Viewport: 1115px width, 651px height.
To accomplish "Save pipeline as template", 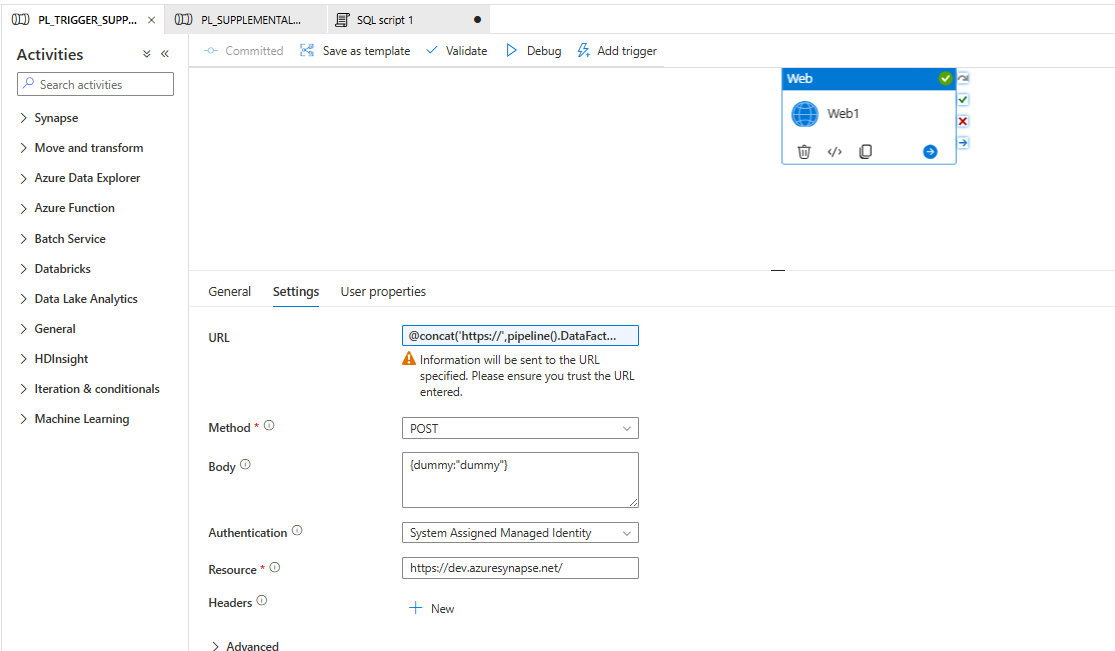I will click(356, 51).
